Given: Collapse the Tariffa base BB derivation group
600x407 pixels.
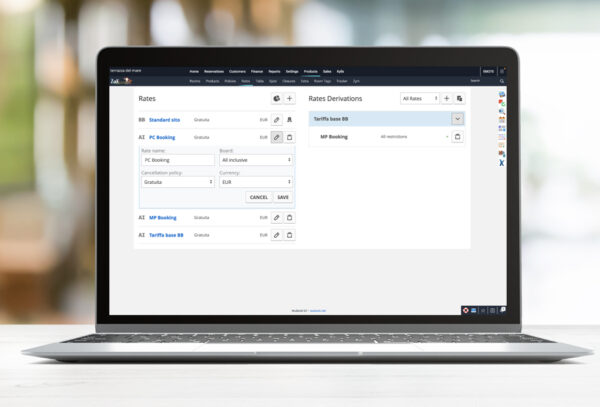Looking at the screenshot, I should point(458,118).
